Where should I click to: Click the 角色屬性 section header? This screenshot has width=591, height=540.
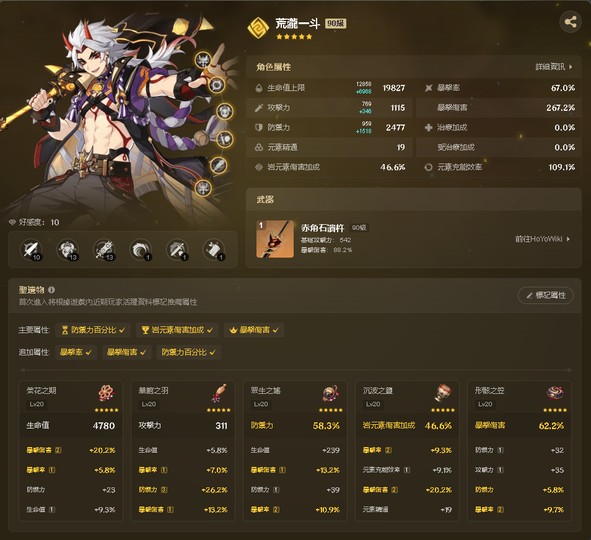(274, 67)
